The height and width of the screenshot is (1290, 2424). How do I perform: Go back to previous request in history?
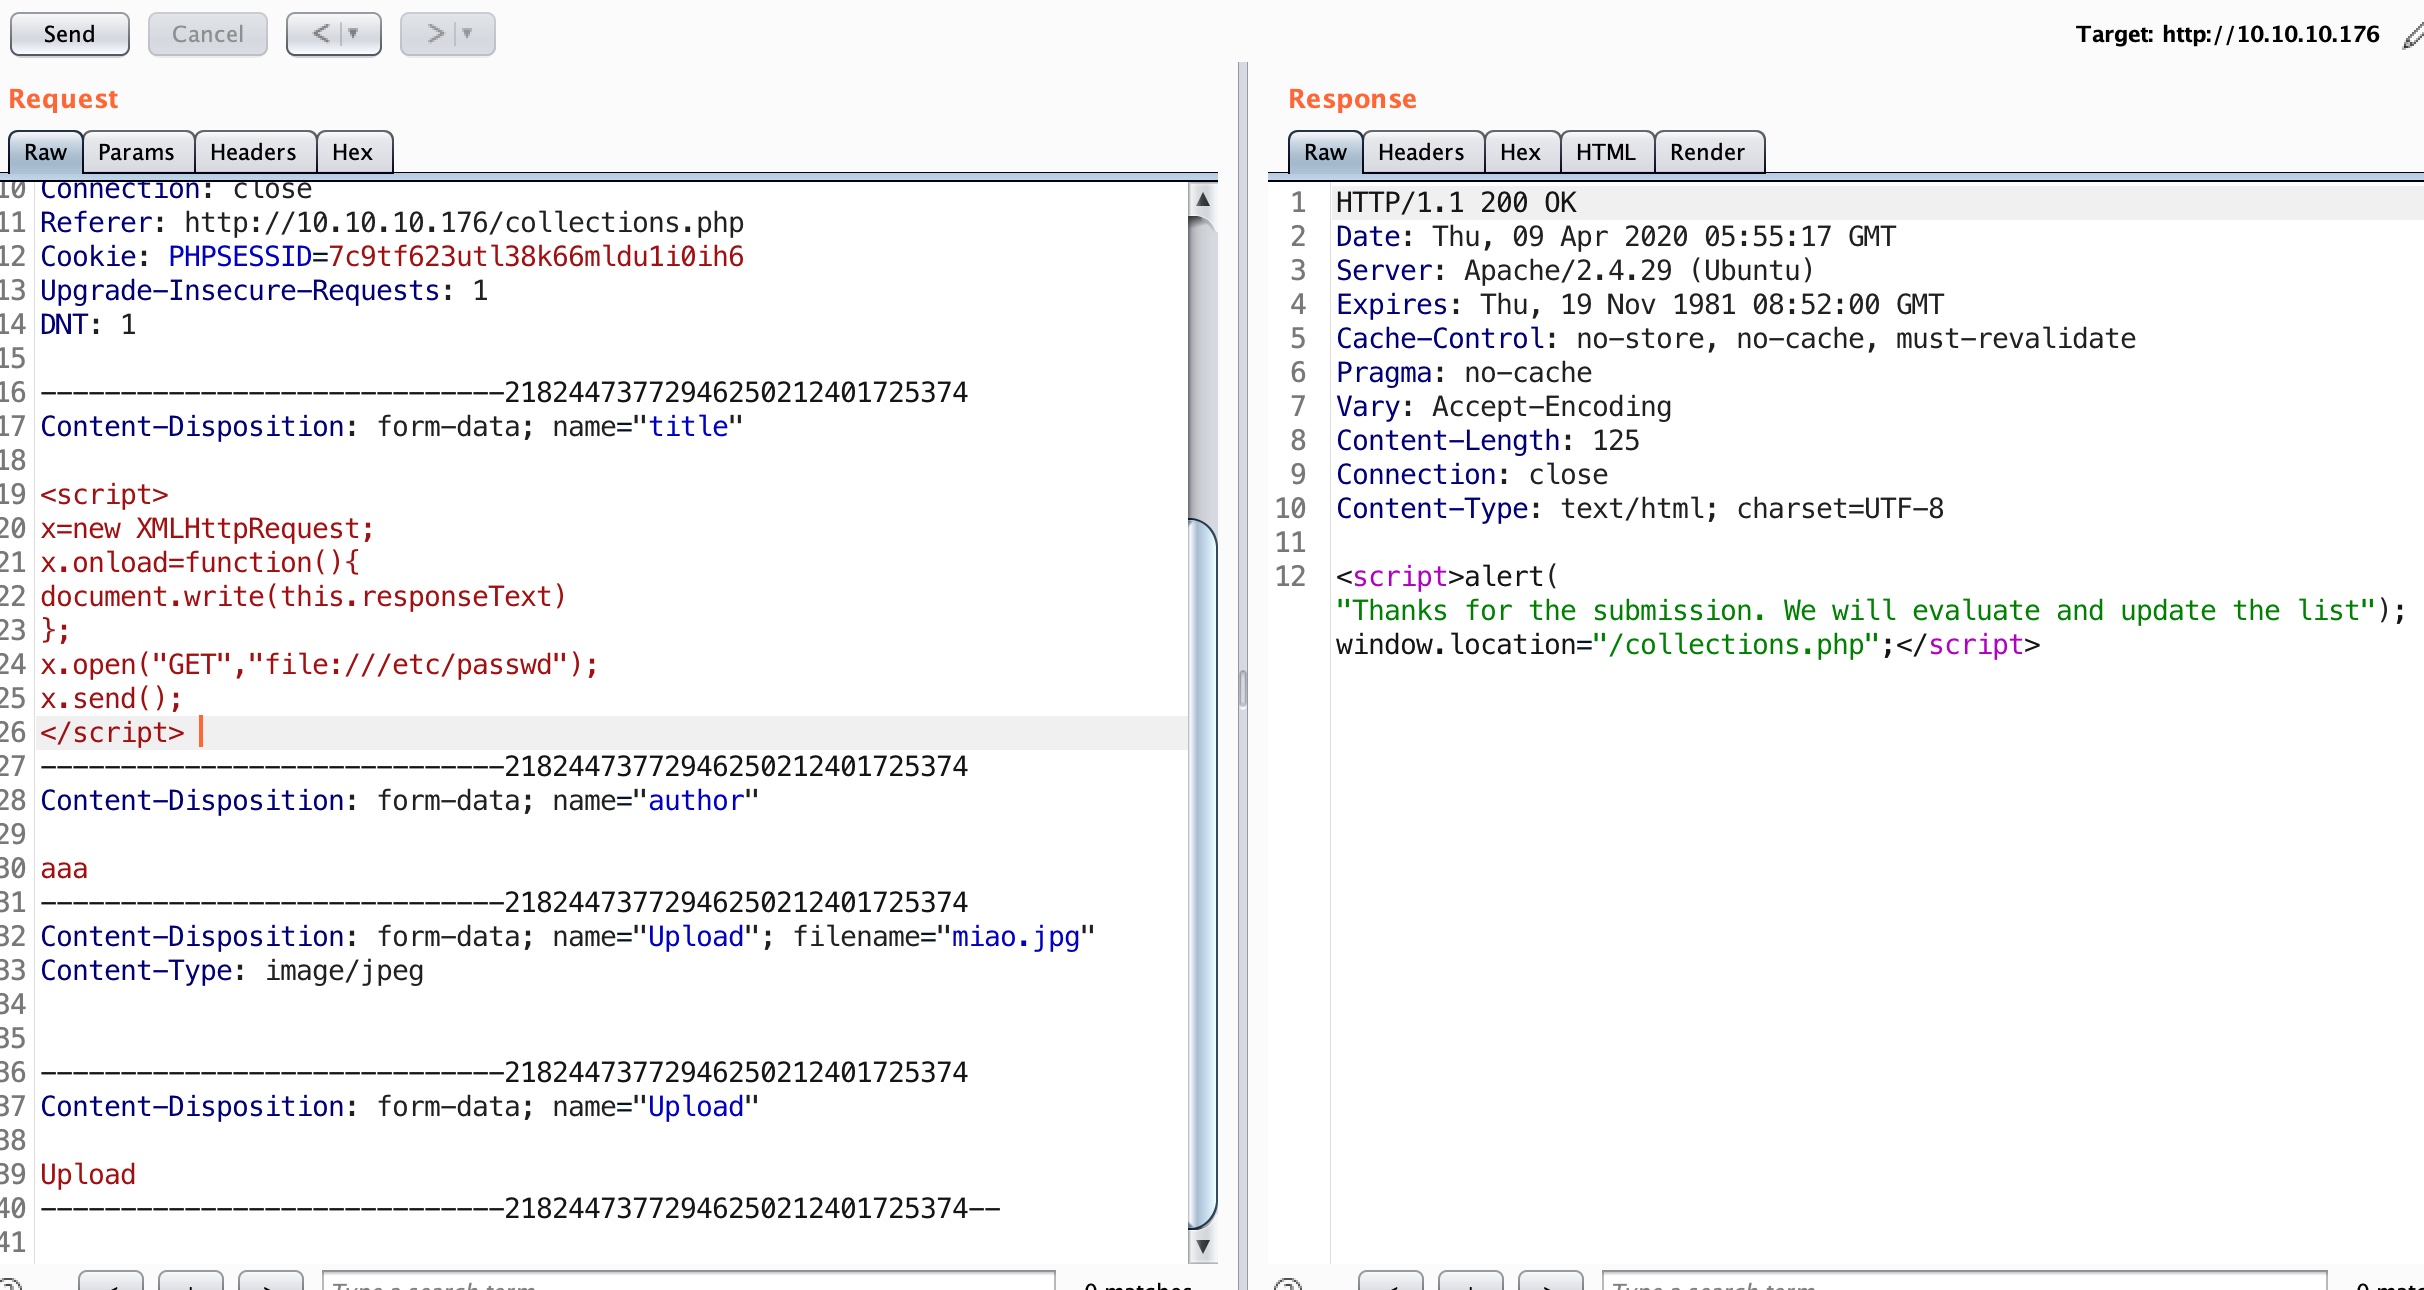[321, 34]
